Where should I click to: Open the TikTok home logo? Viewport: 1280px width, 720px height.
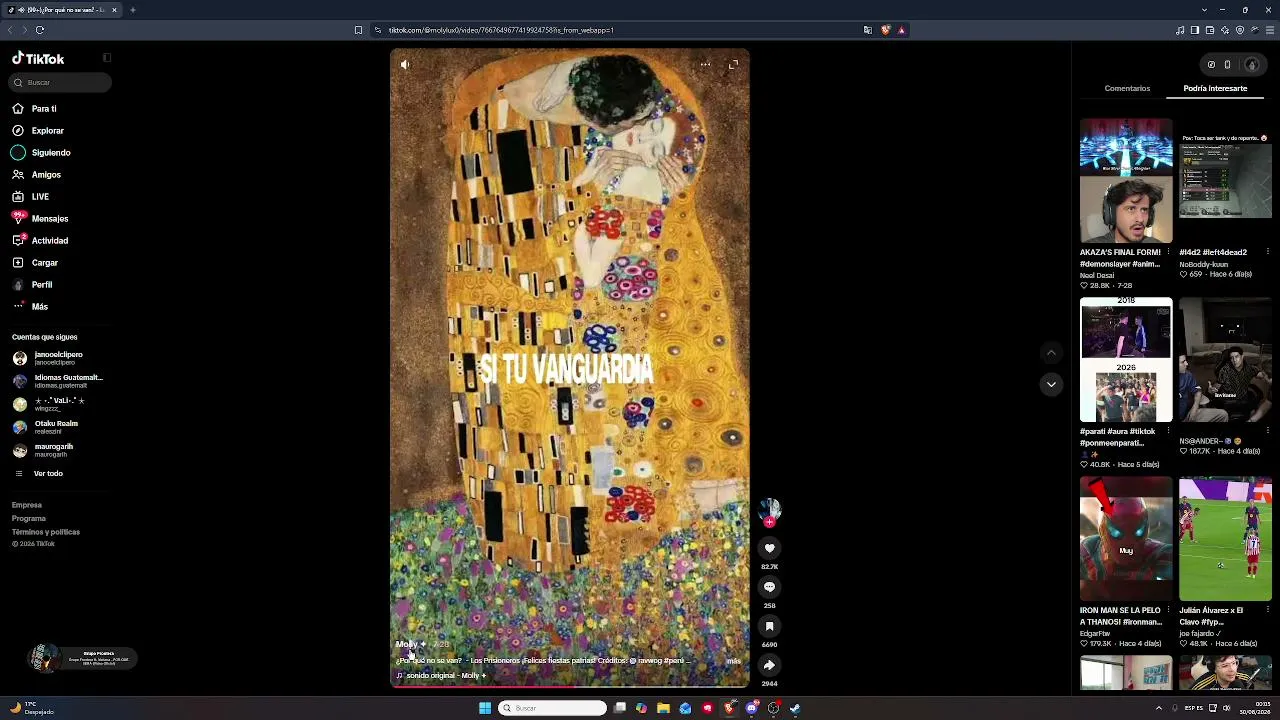click(38, 59)
